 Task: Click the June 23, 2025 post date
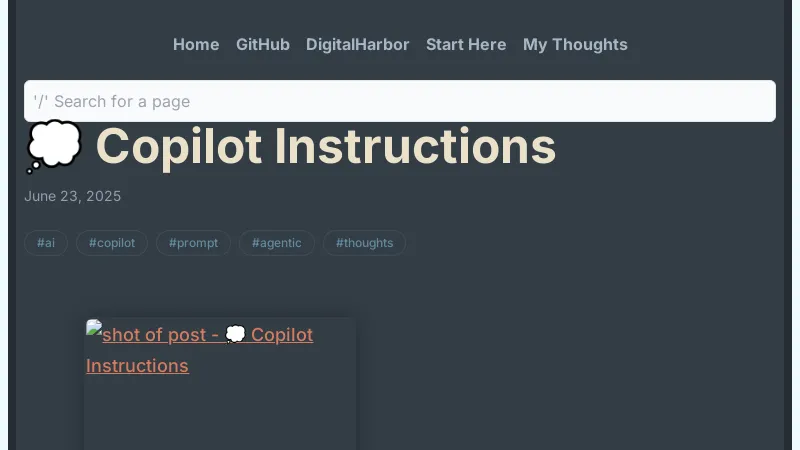click(x=72, y=196)
